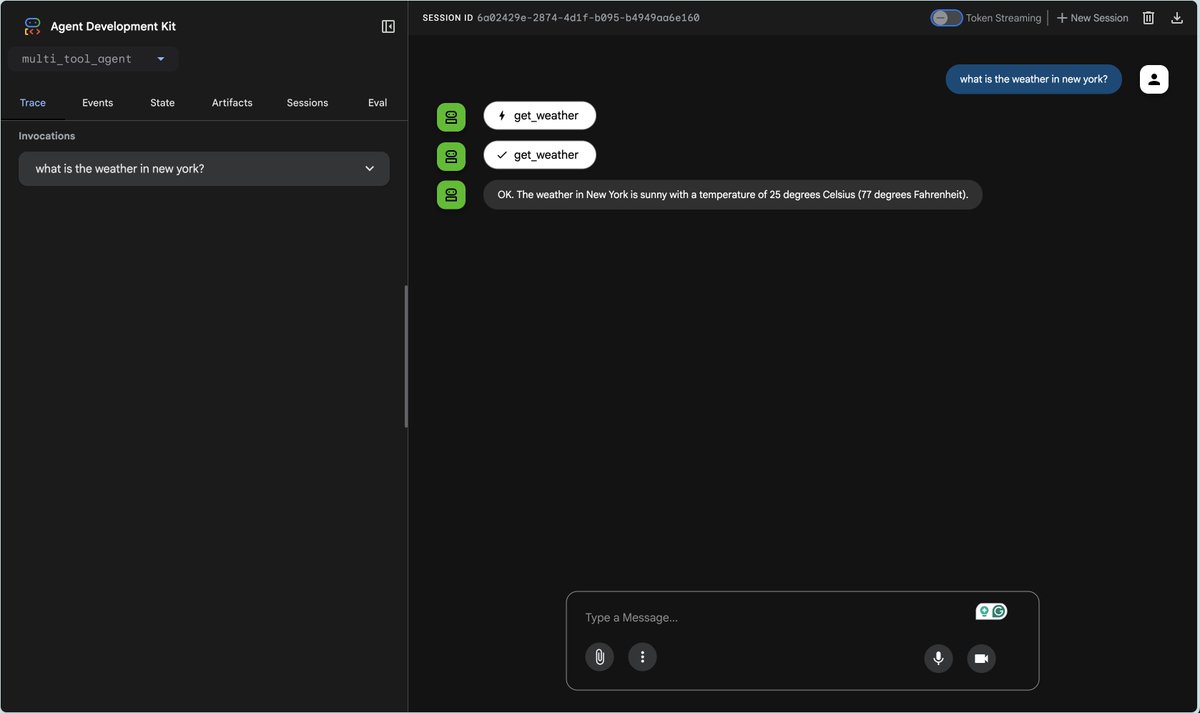This screenshot has width=1200, height=713.
Task: Collapse the side panel with the panel icon
Action: click(388, 26)
